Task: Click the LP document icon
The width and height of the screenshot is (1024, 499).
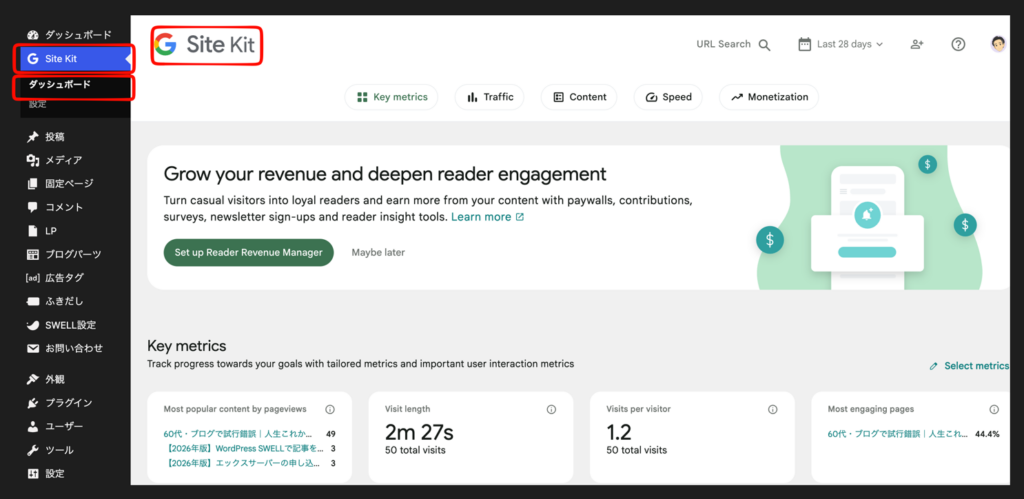Action: point(33,231)
